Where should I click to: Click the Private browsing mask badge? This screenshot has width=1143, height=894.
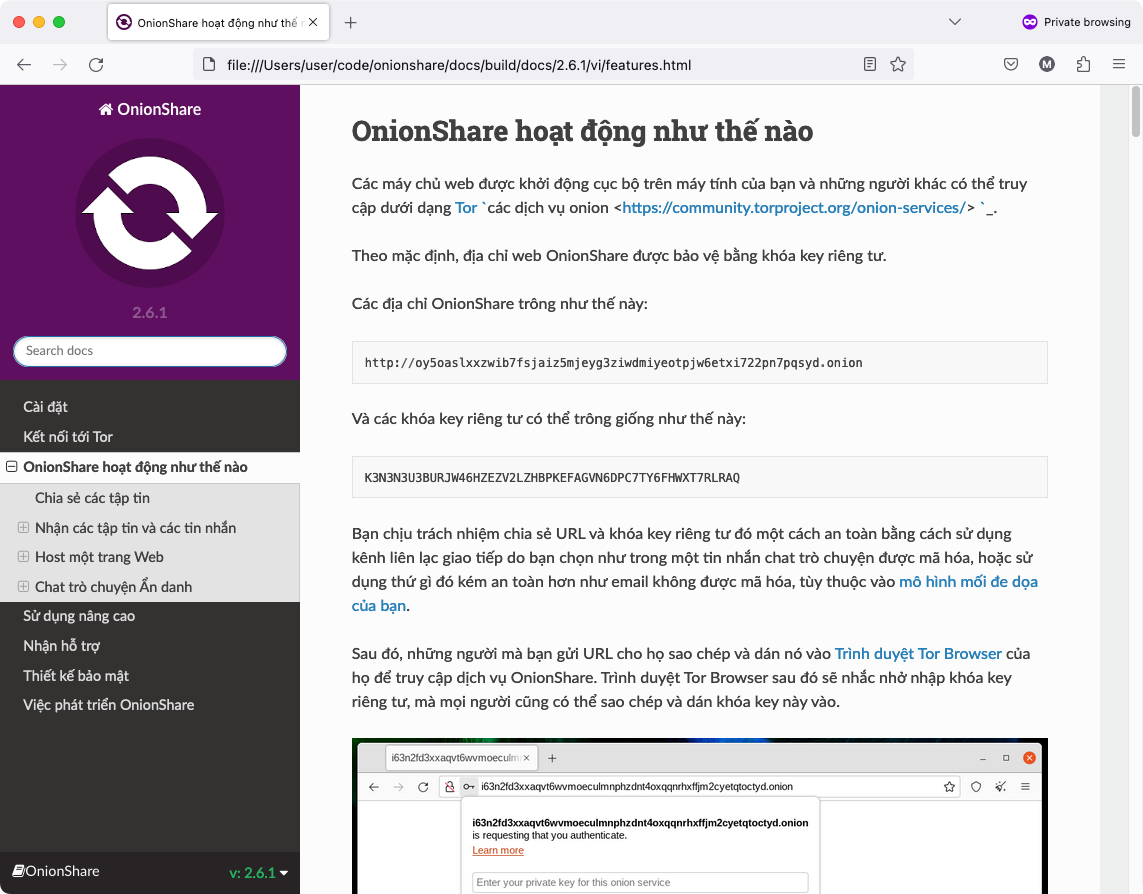click(x=1029, y=21)
